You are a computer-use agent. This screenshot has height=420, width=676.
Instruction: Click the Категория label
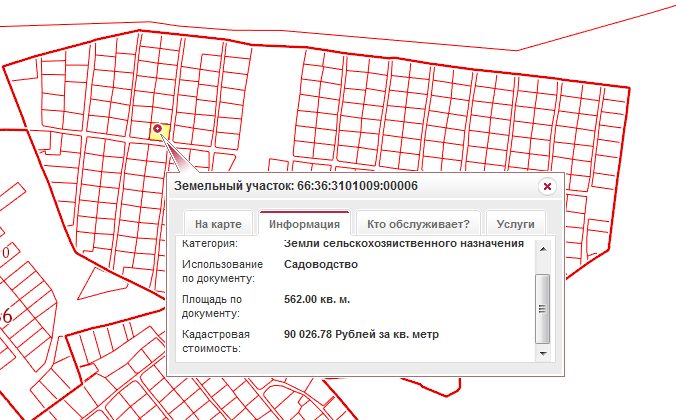coord(210,243)
